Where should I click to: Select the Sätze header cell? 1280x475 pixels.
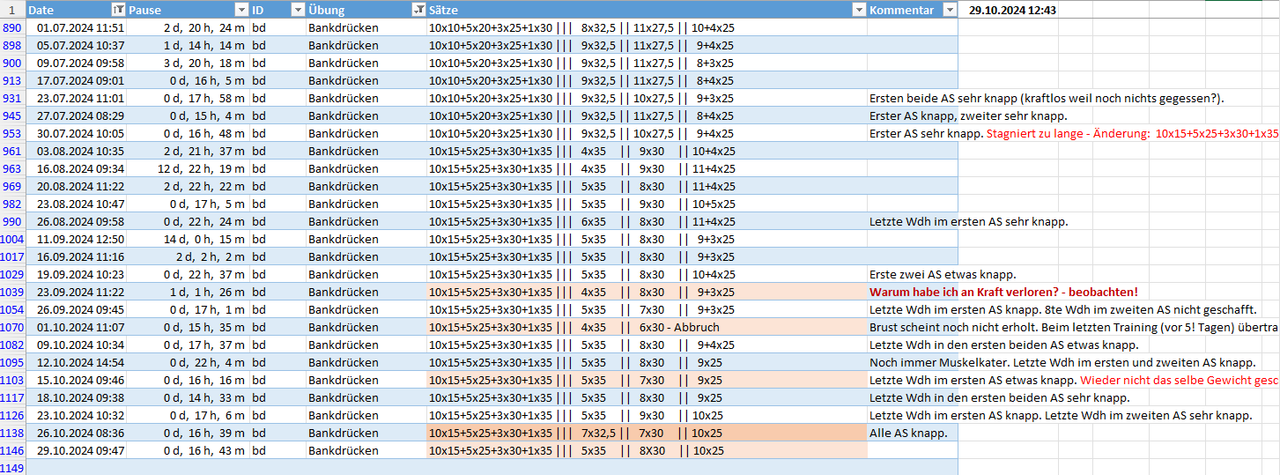click(647, 10)
